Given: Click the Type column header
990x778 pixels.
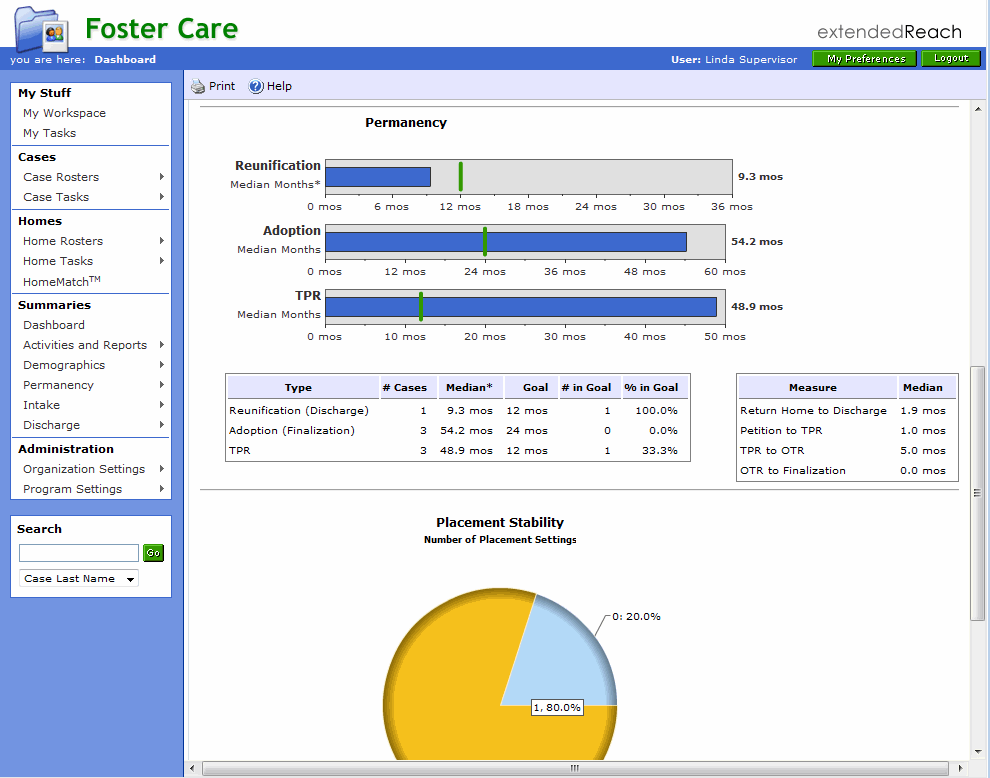Looking at the screenshot, I should tap(298, 388).
